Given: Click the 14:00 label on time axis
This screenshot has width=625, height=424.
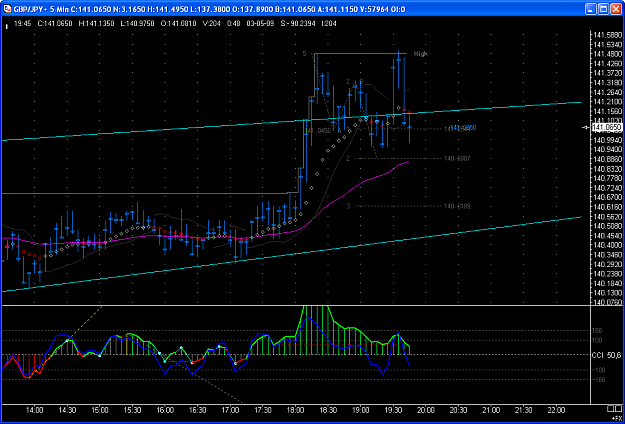Looking at the screenshot, I should (35, 410).
